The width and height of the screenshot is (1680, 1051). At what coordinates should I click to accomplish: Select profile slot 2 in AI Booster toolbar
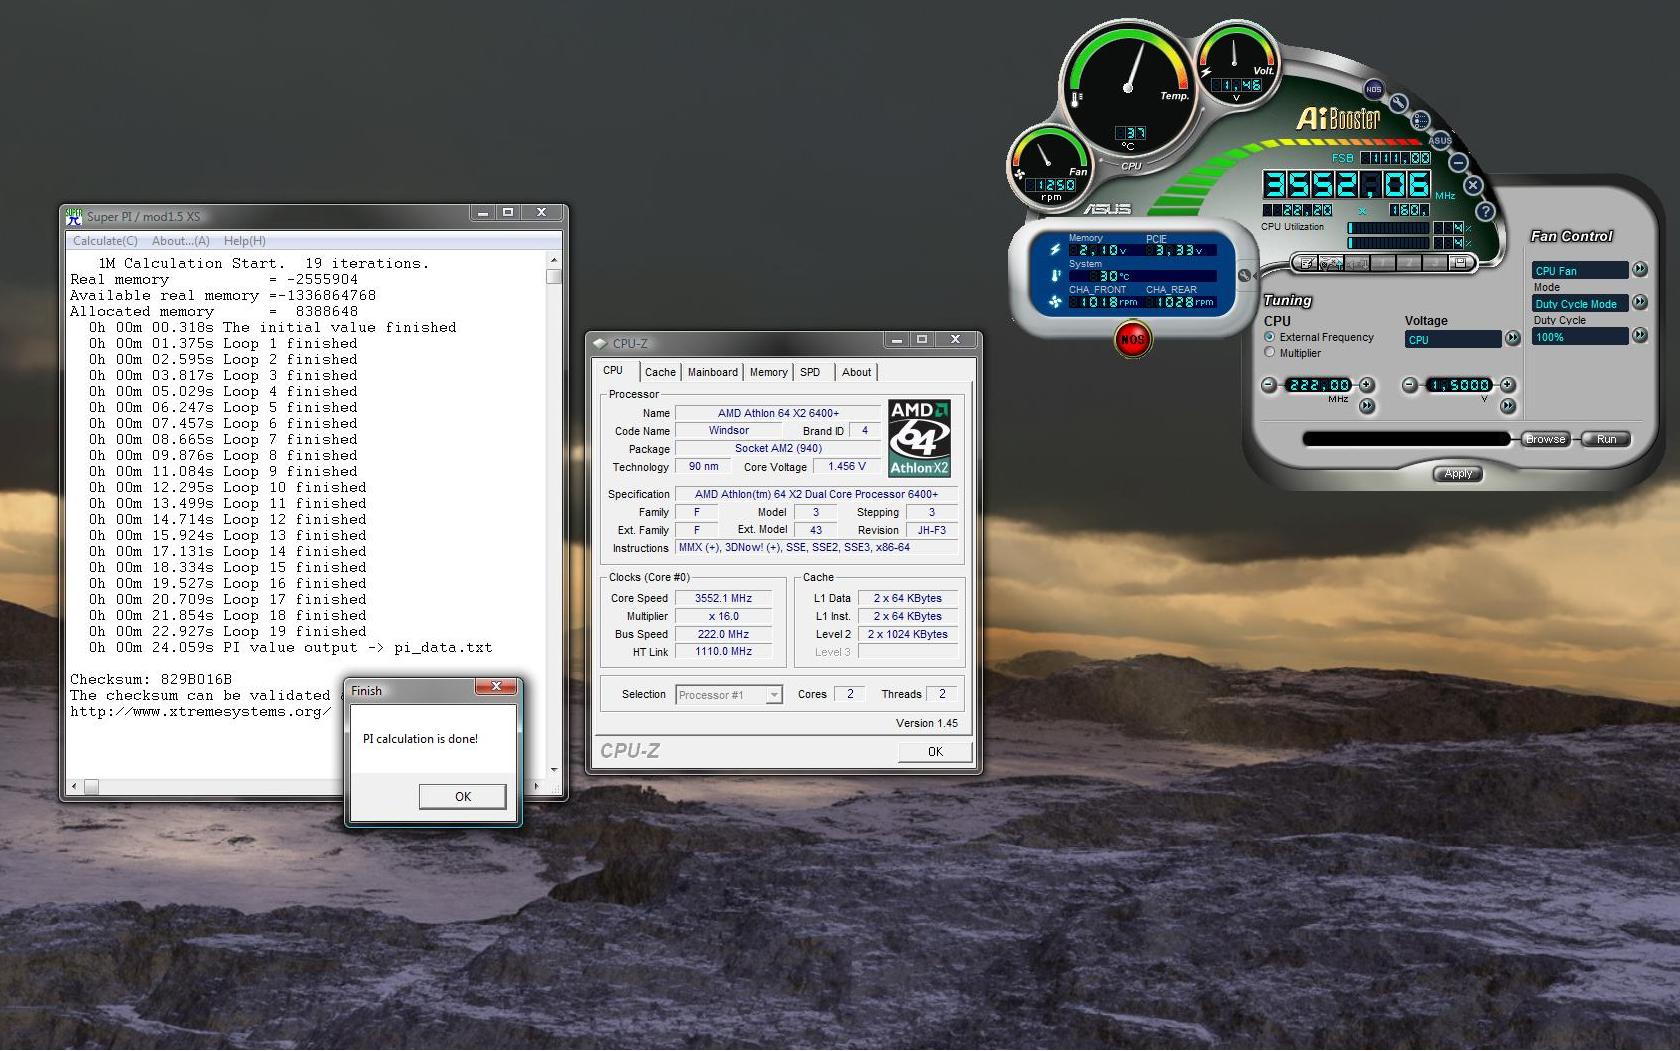point(1409,263)
